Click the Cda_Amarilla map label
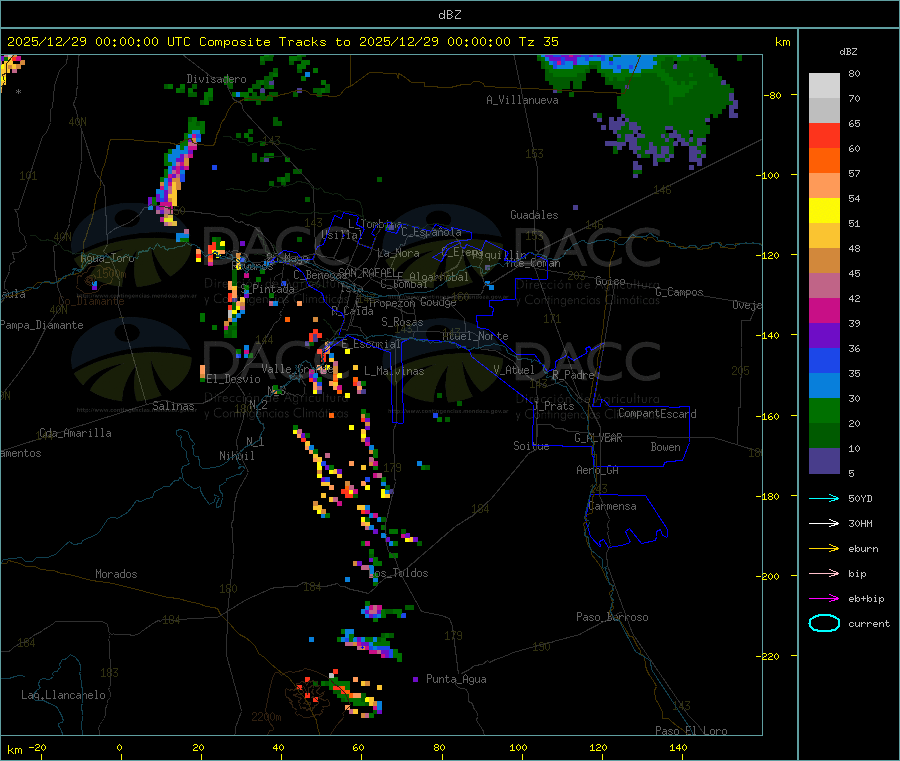This screenshot has height=761, width=900. pyautogui.click(x=75, y=433)
